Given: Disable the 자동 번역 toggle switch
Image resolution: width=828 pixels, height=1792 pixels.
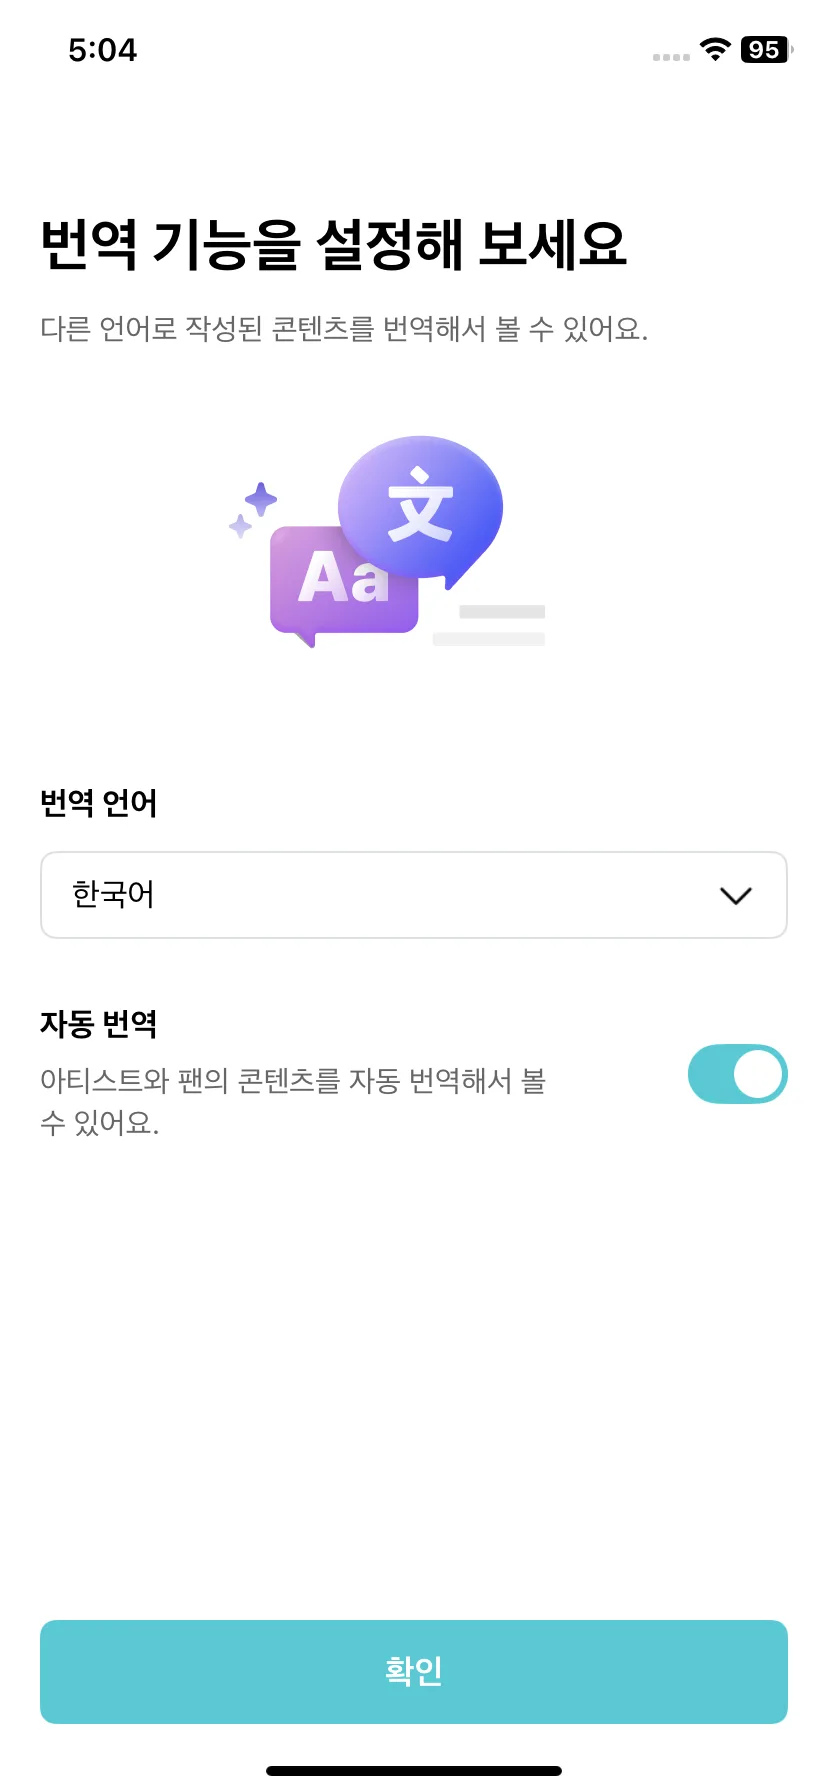Looking at the screenshot, I should (738, 1075).
